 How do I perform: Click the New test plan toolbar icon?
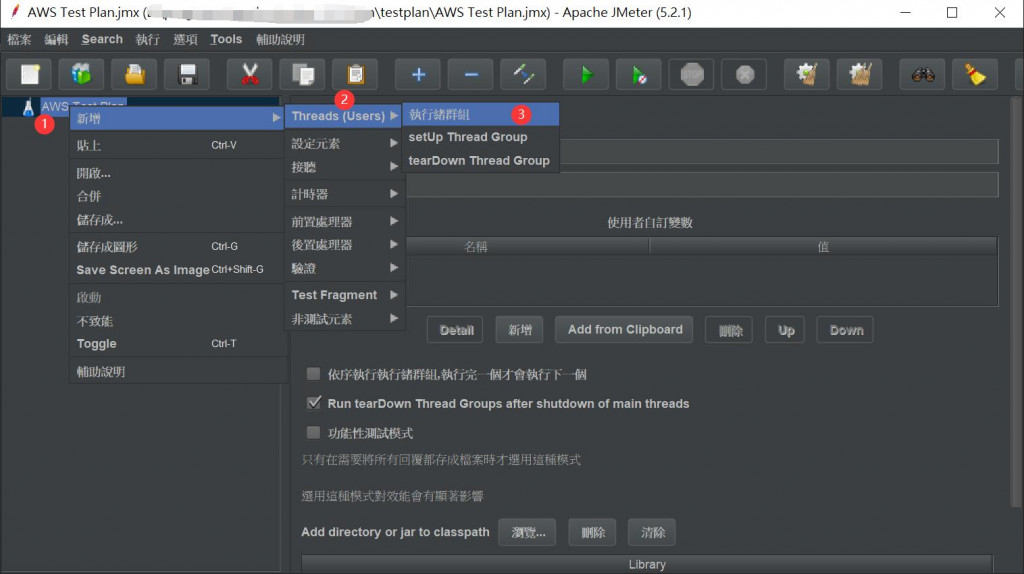point(30,74)
